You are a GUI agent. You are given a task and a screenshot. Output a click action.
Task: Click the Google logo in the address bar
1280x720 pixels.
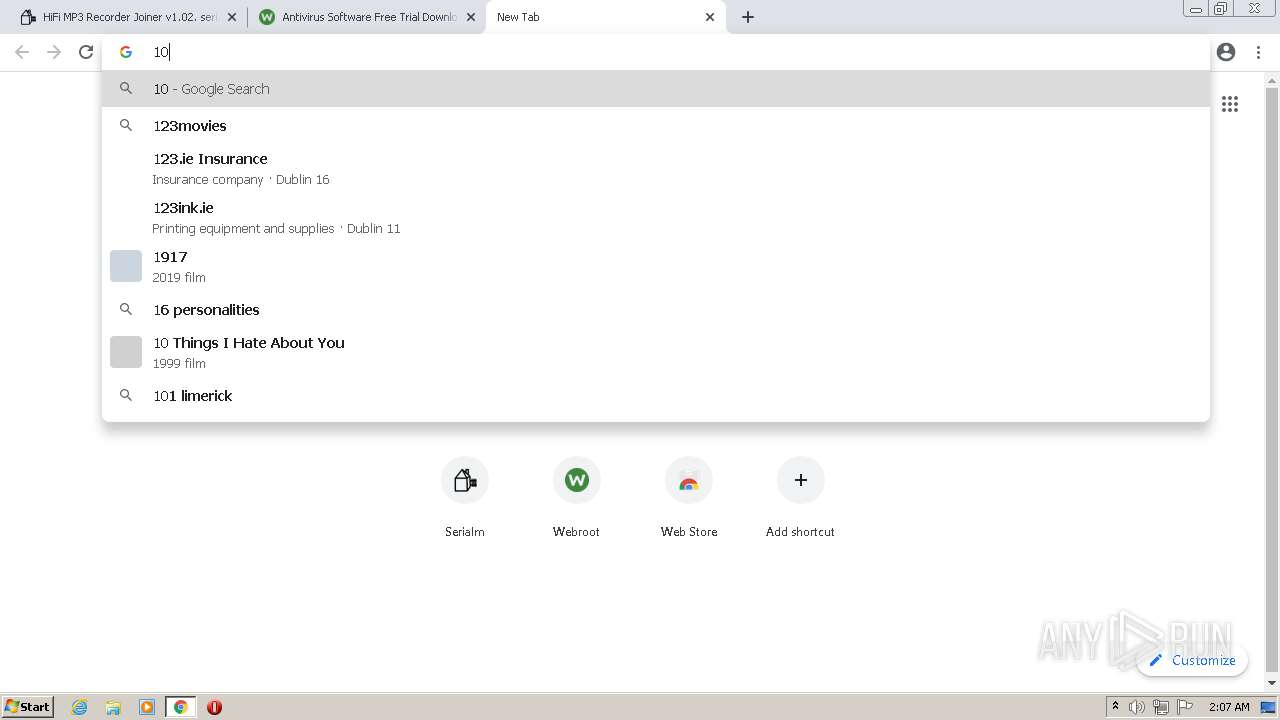point(126,52)
